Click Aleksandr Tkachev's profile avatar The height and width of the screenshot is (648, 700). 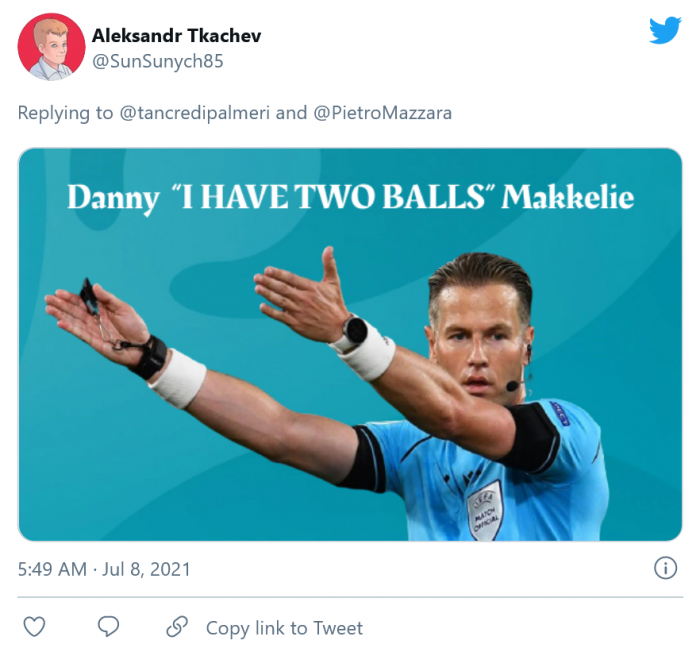click(52, 47)
